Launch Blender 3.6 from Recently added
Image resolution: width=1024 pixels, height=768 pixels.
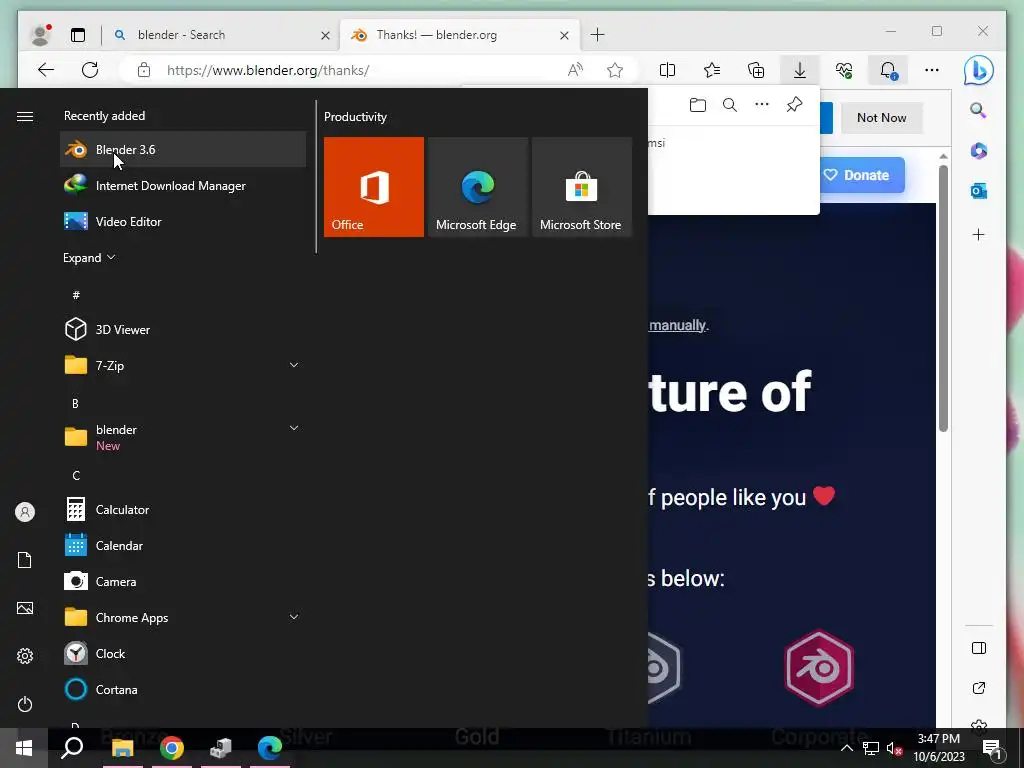point(183,150)
